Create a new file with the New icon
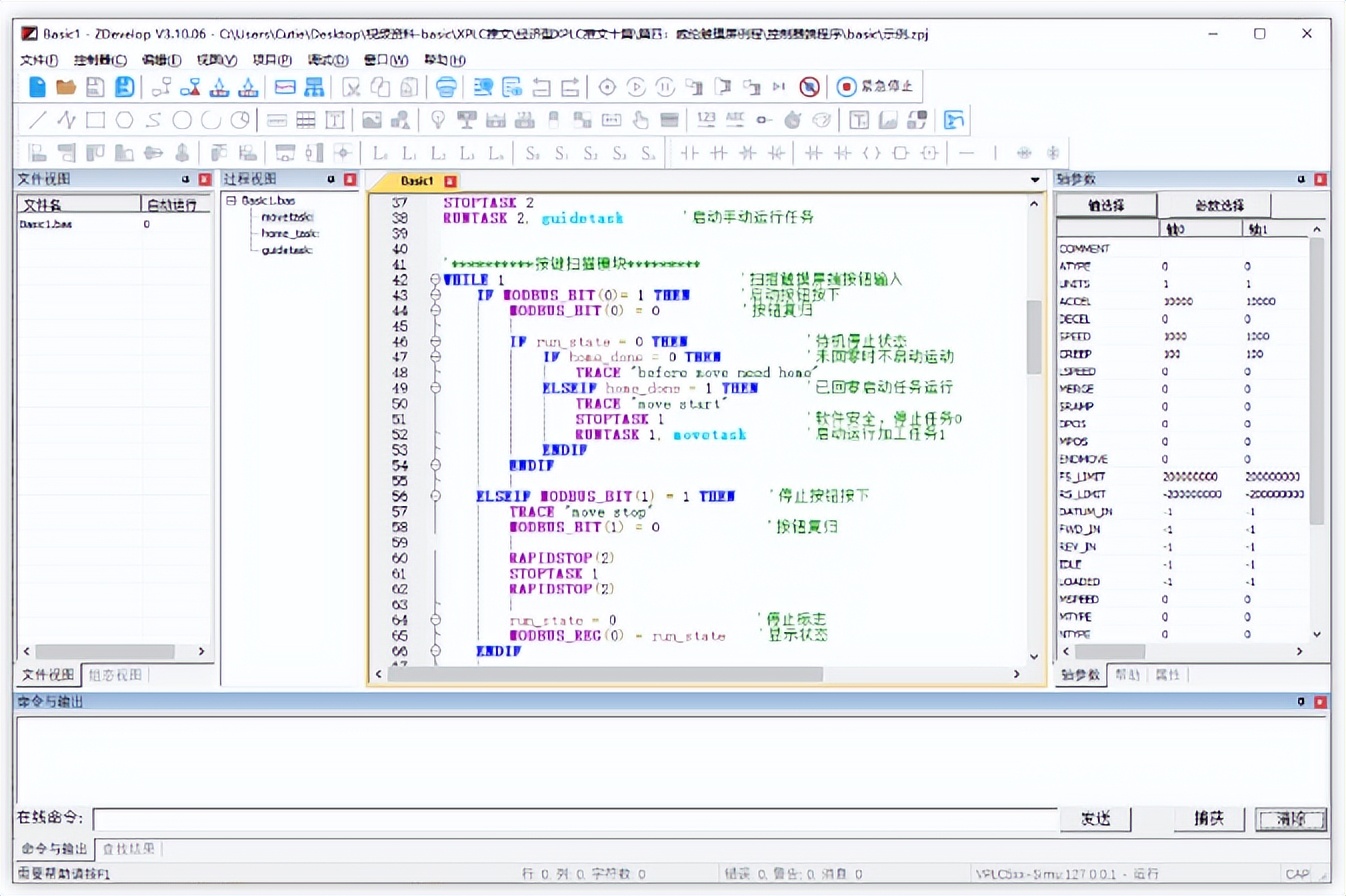Screen dimensions: 1346x896 tap(37, 87)
